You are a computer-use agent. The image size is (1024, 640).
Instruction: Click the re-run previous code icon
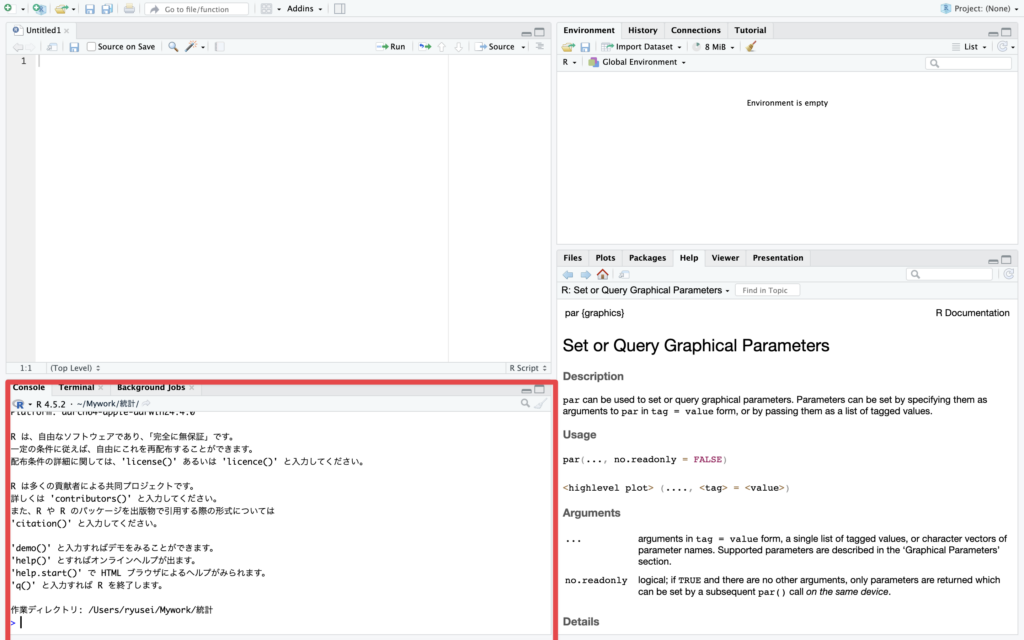(424, 47)
